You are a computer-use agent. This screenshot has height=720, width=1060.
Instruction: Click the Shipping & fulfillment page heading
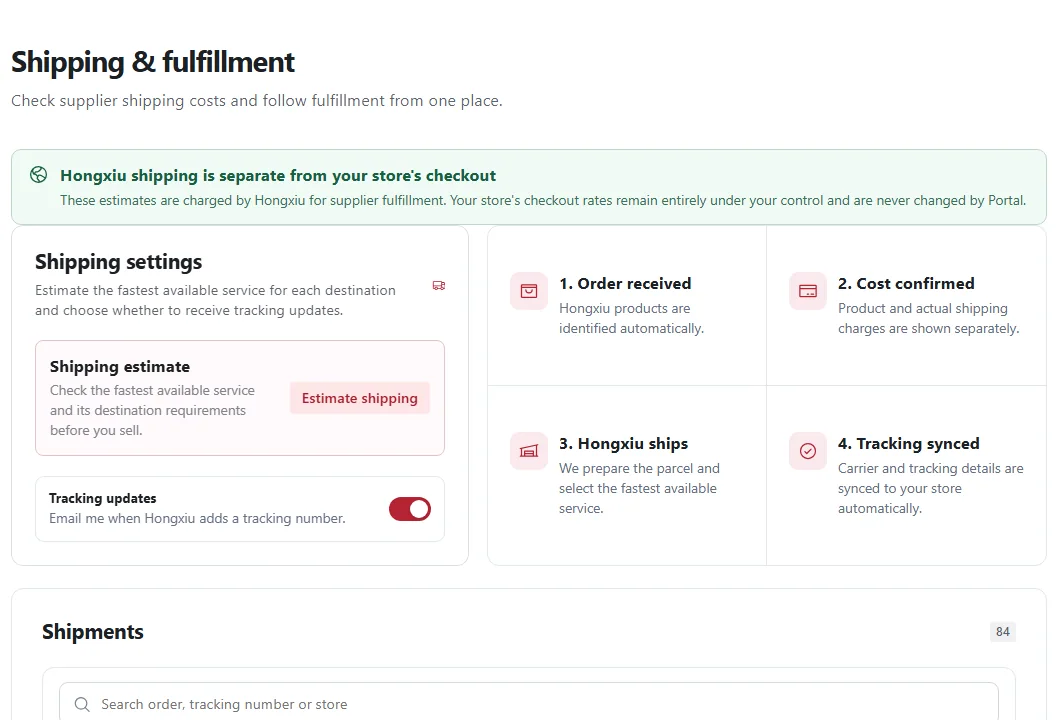(153, 62)
